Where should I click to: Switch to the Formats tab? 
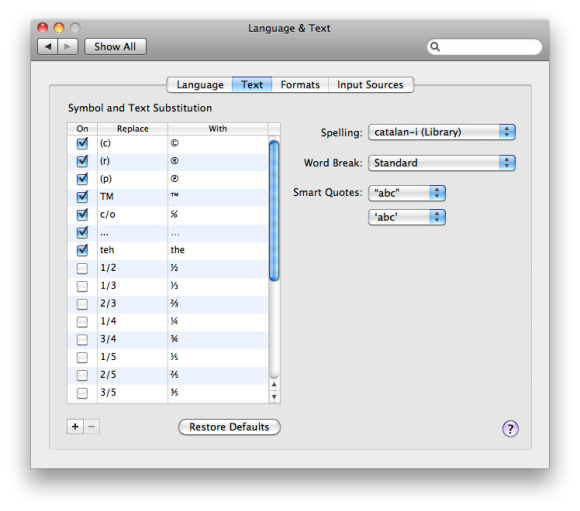[x=300, y=85]
